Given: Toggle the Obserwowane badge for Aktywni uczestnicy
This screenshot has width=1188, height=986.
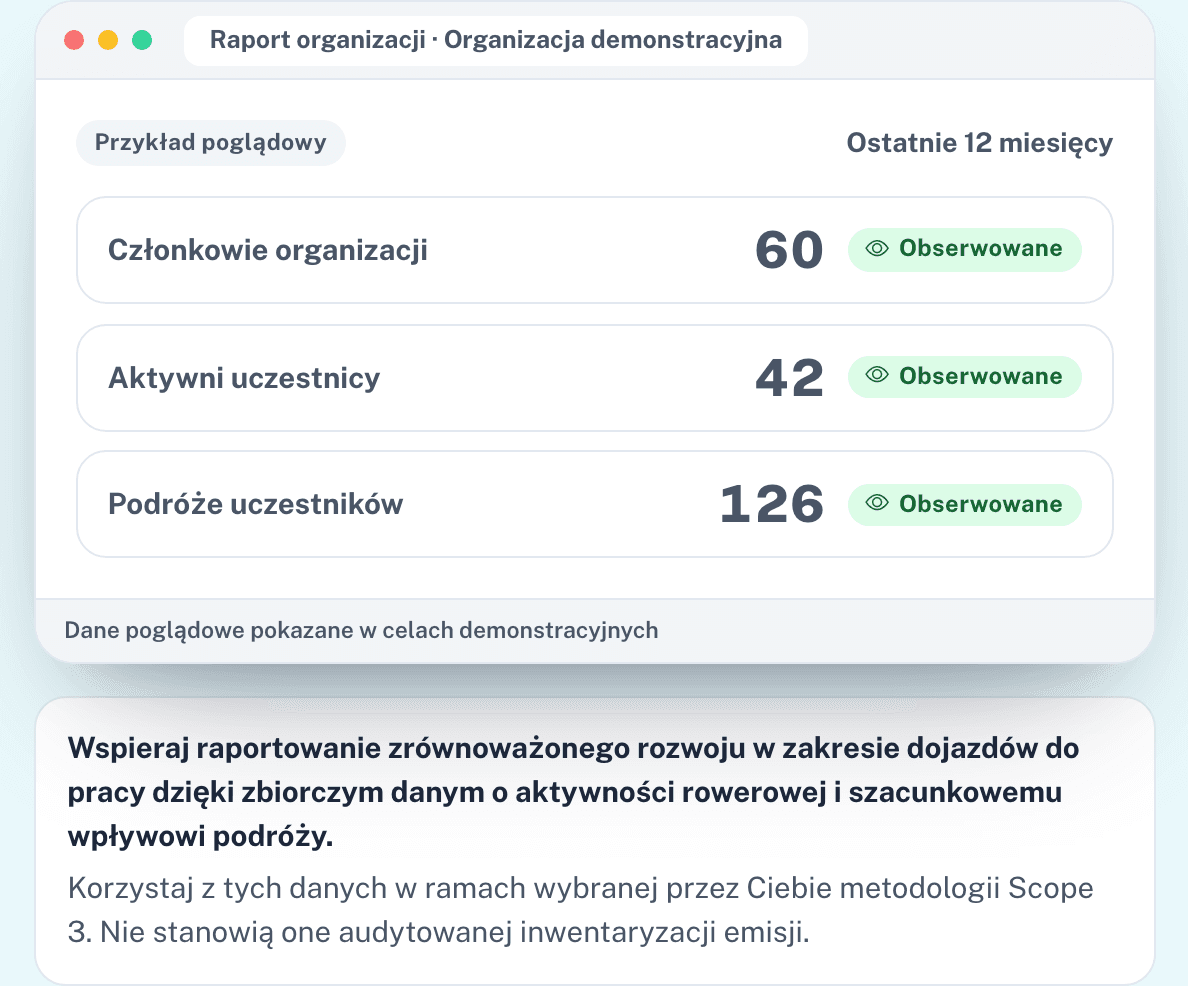Looking at the screenshot, I should pyautogui.click(x=964, y=377).
